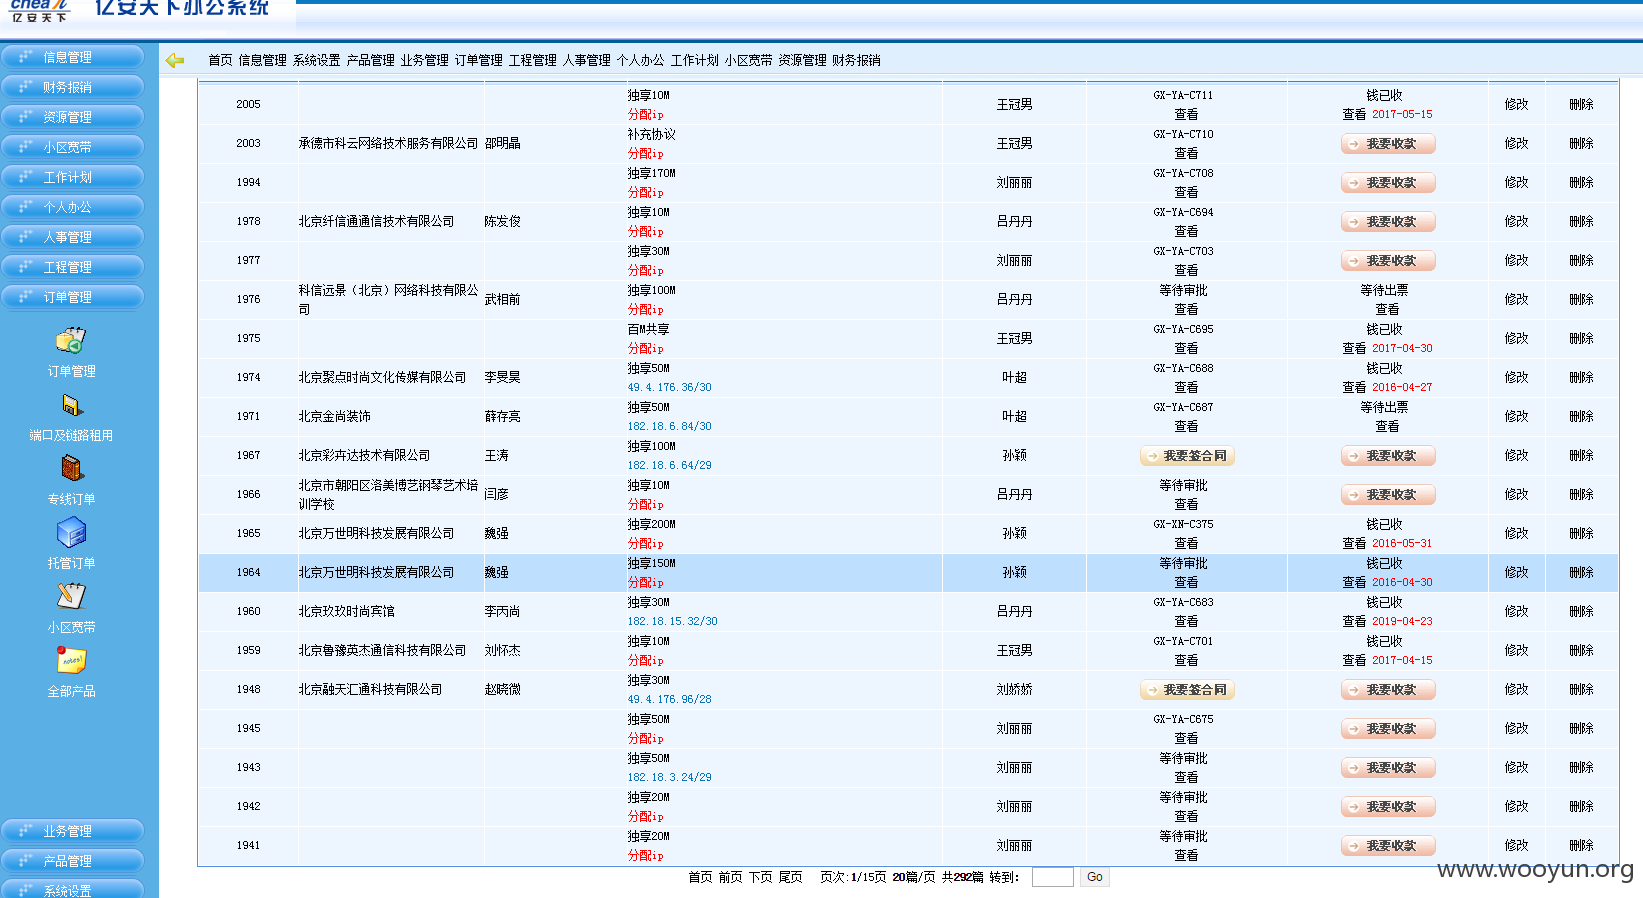Open the 小区宽带 notepad icon
The width and height of the screenshot is (1643, 898).
(x=71, y=596)
